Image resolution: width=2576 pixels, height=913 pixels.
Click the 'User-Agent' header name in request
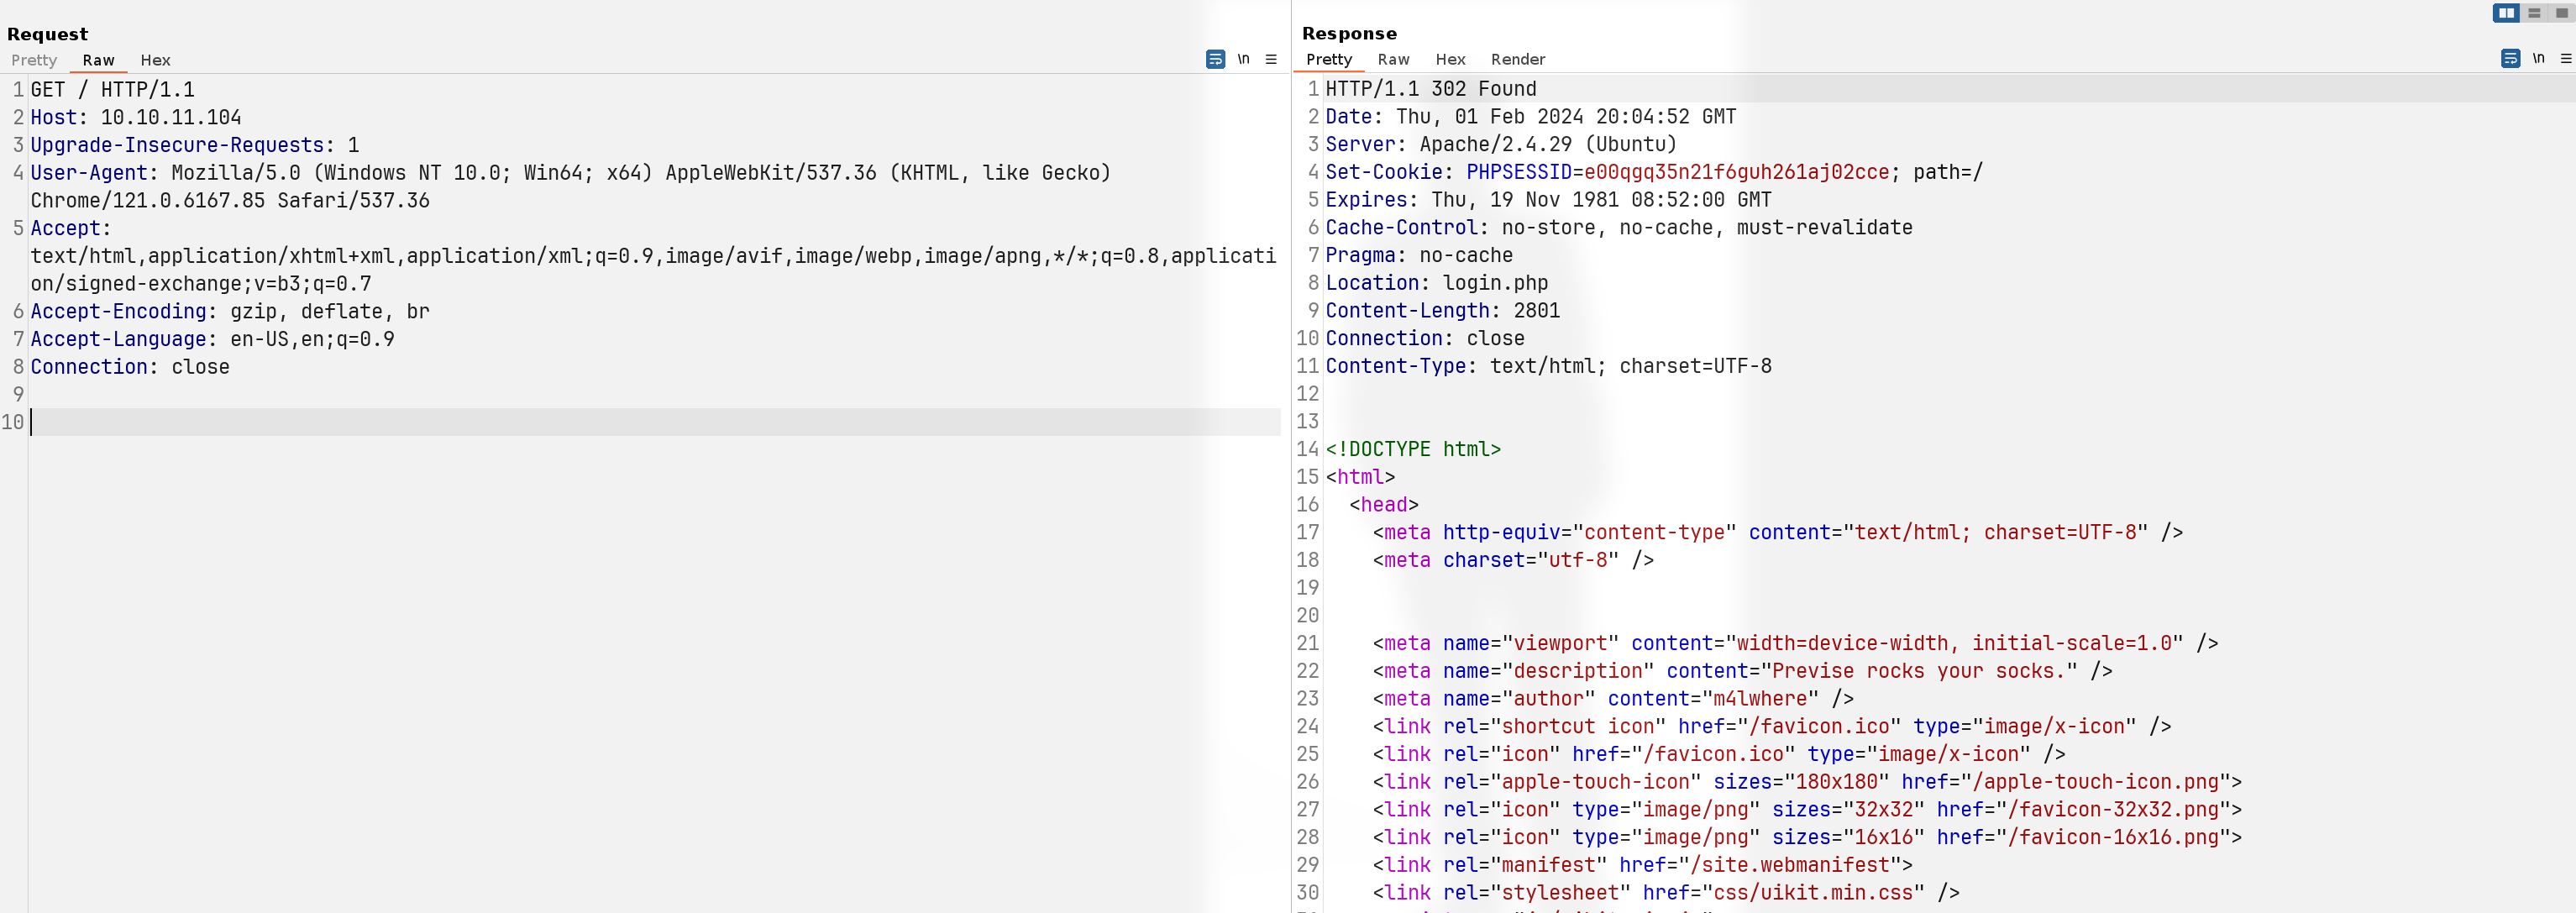coord(89,173)
